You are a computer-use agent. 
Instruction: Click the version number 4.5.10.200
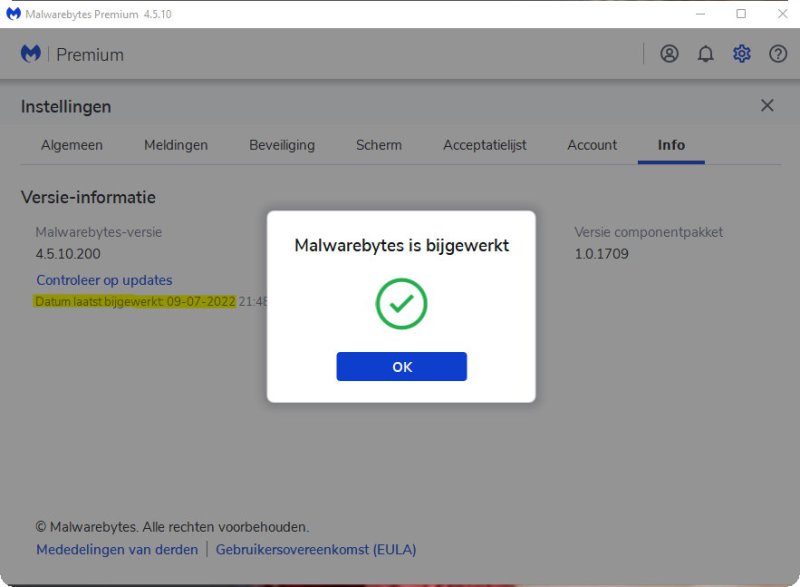68,254
